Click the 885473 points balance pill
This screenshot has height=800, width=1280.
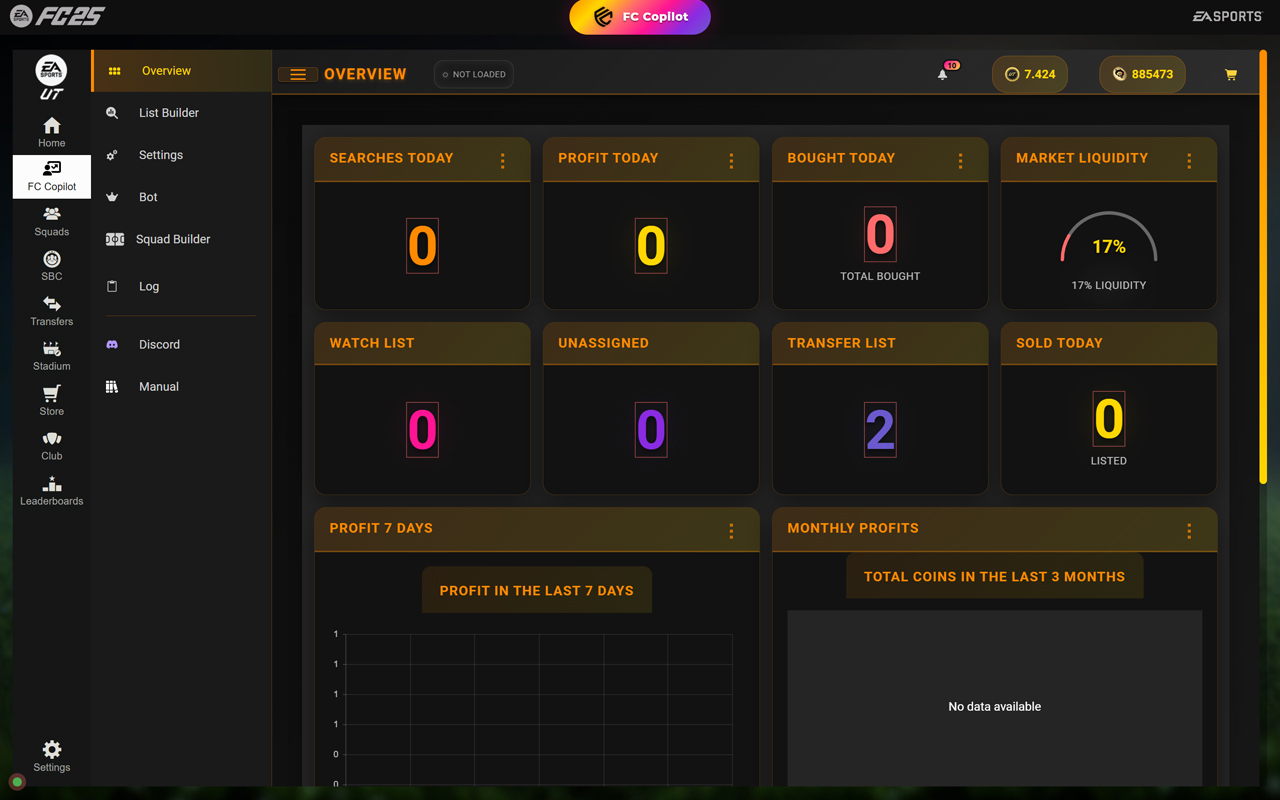point(1143,74)
